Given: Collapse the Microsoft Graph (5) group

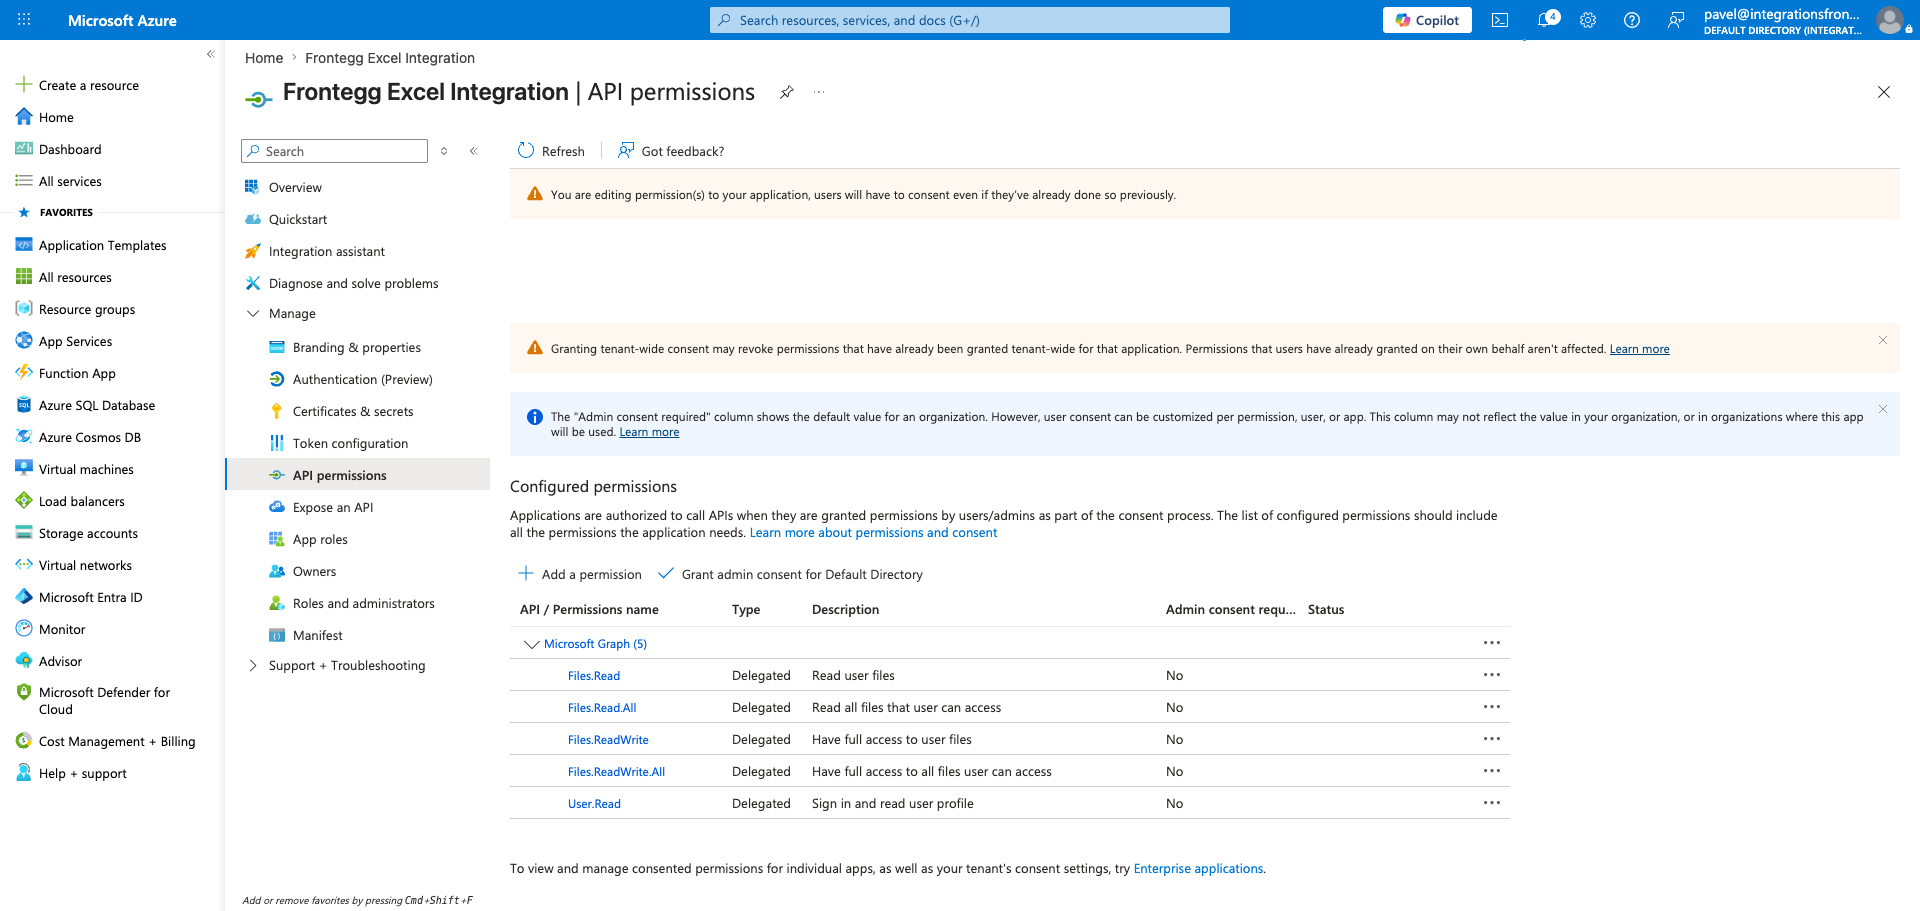Looking at the screenshot, I should 531,644.
